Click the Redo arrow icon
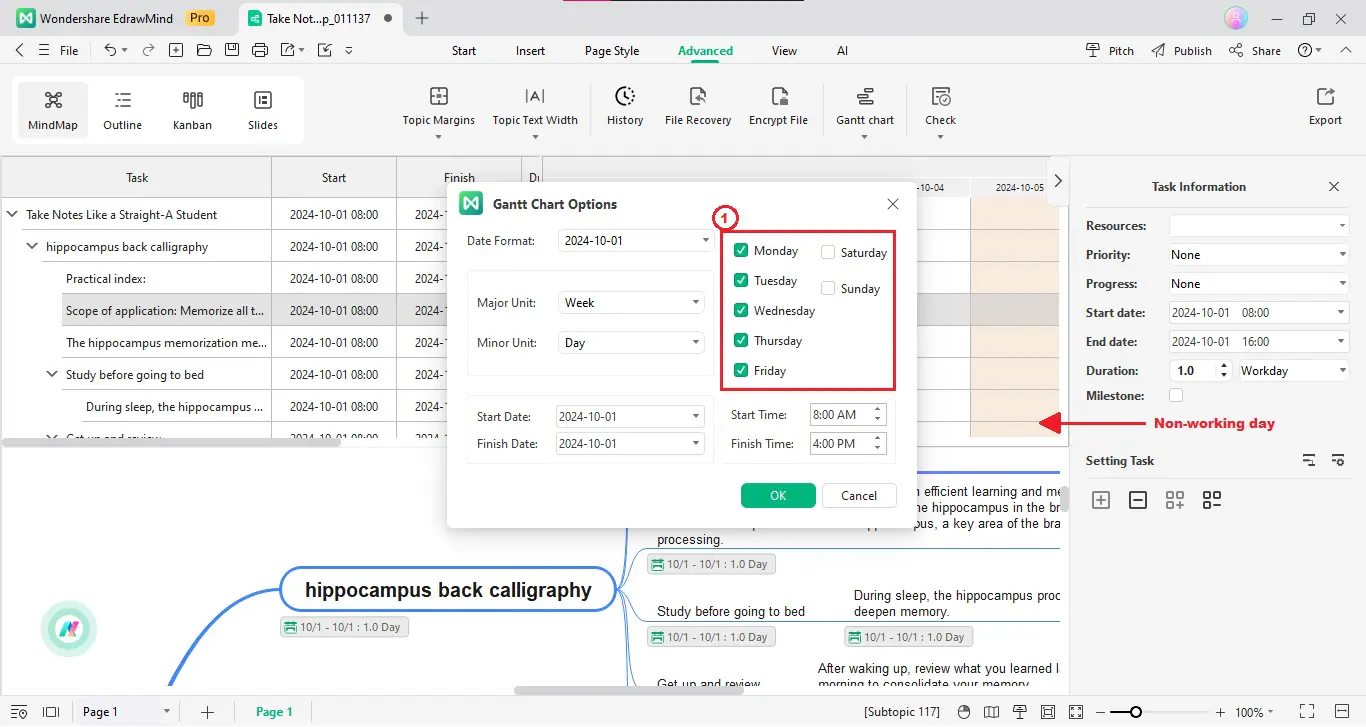 [x=148, y=50]
